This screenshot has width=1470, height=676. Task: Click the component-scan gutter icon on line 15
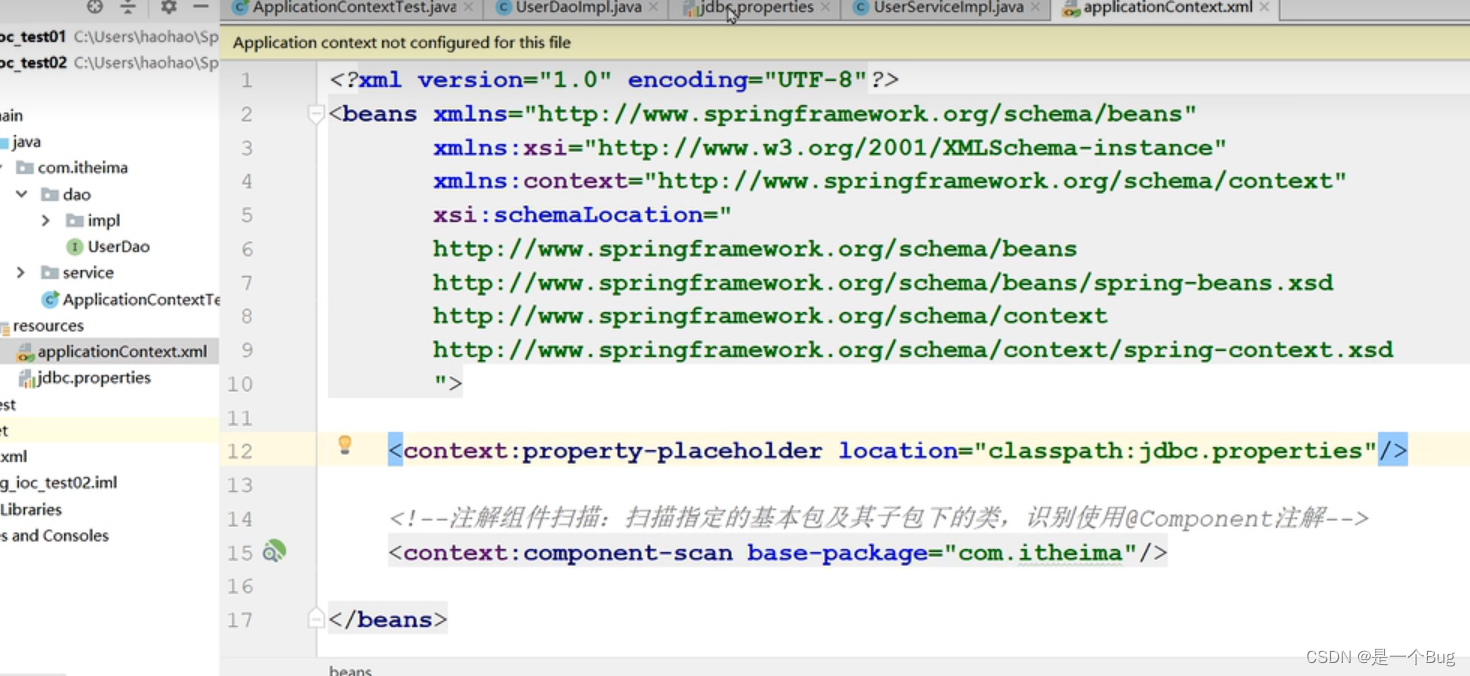pyautogui.click(x=274, y=551)
